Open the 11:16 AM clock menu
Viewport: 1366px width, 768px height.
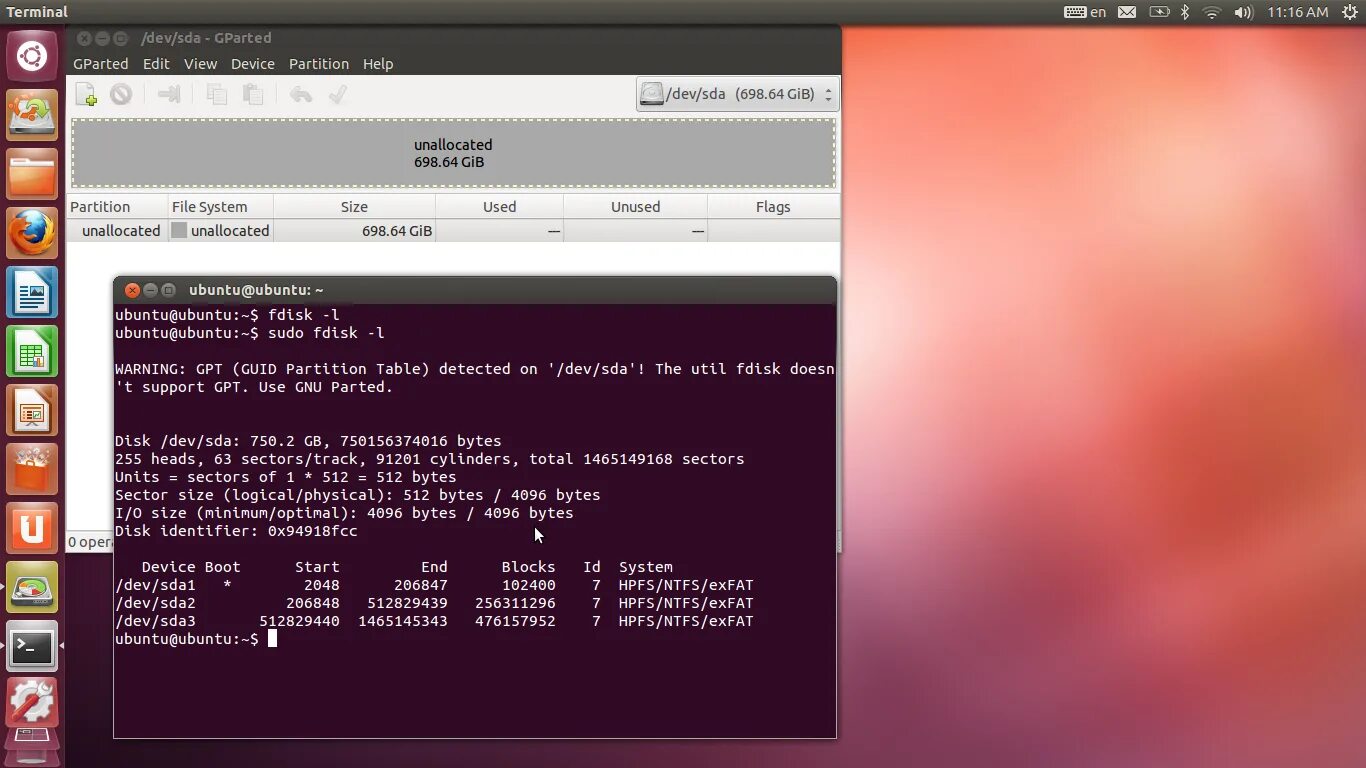[1297, 12]
